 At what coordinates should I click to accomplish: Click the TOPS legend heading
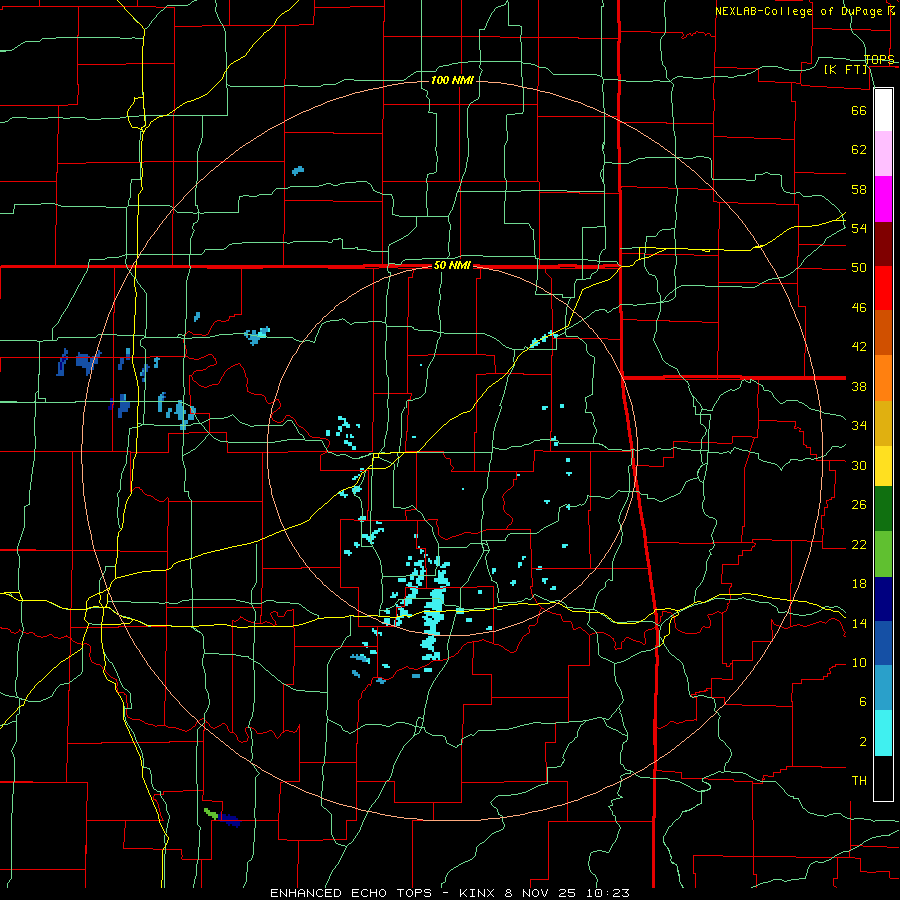pos(879,60)
